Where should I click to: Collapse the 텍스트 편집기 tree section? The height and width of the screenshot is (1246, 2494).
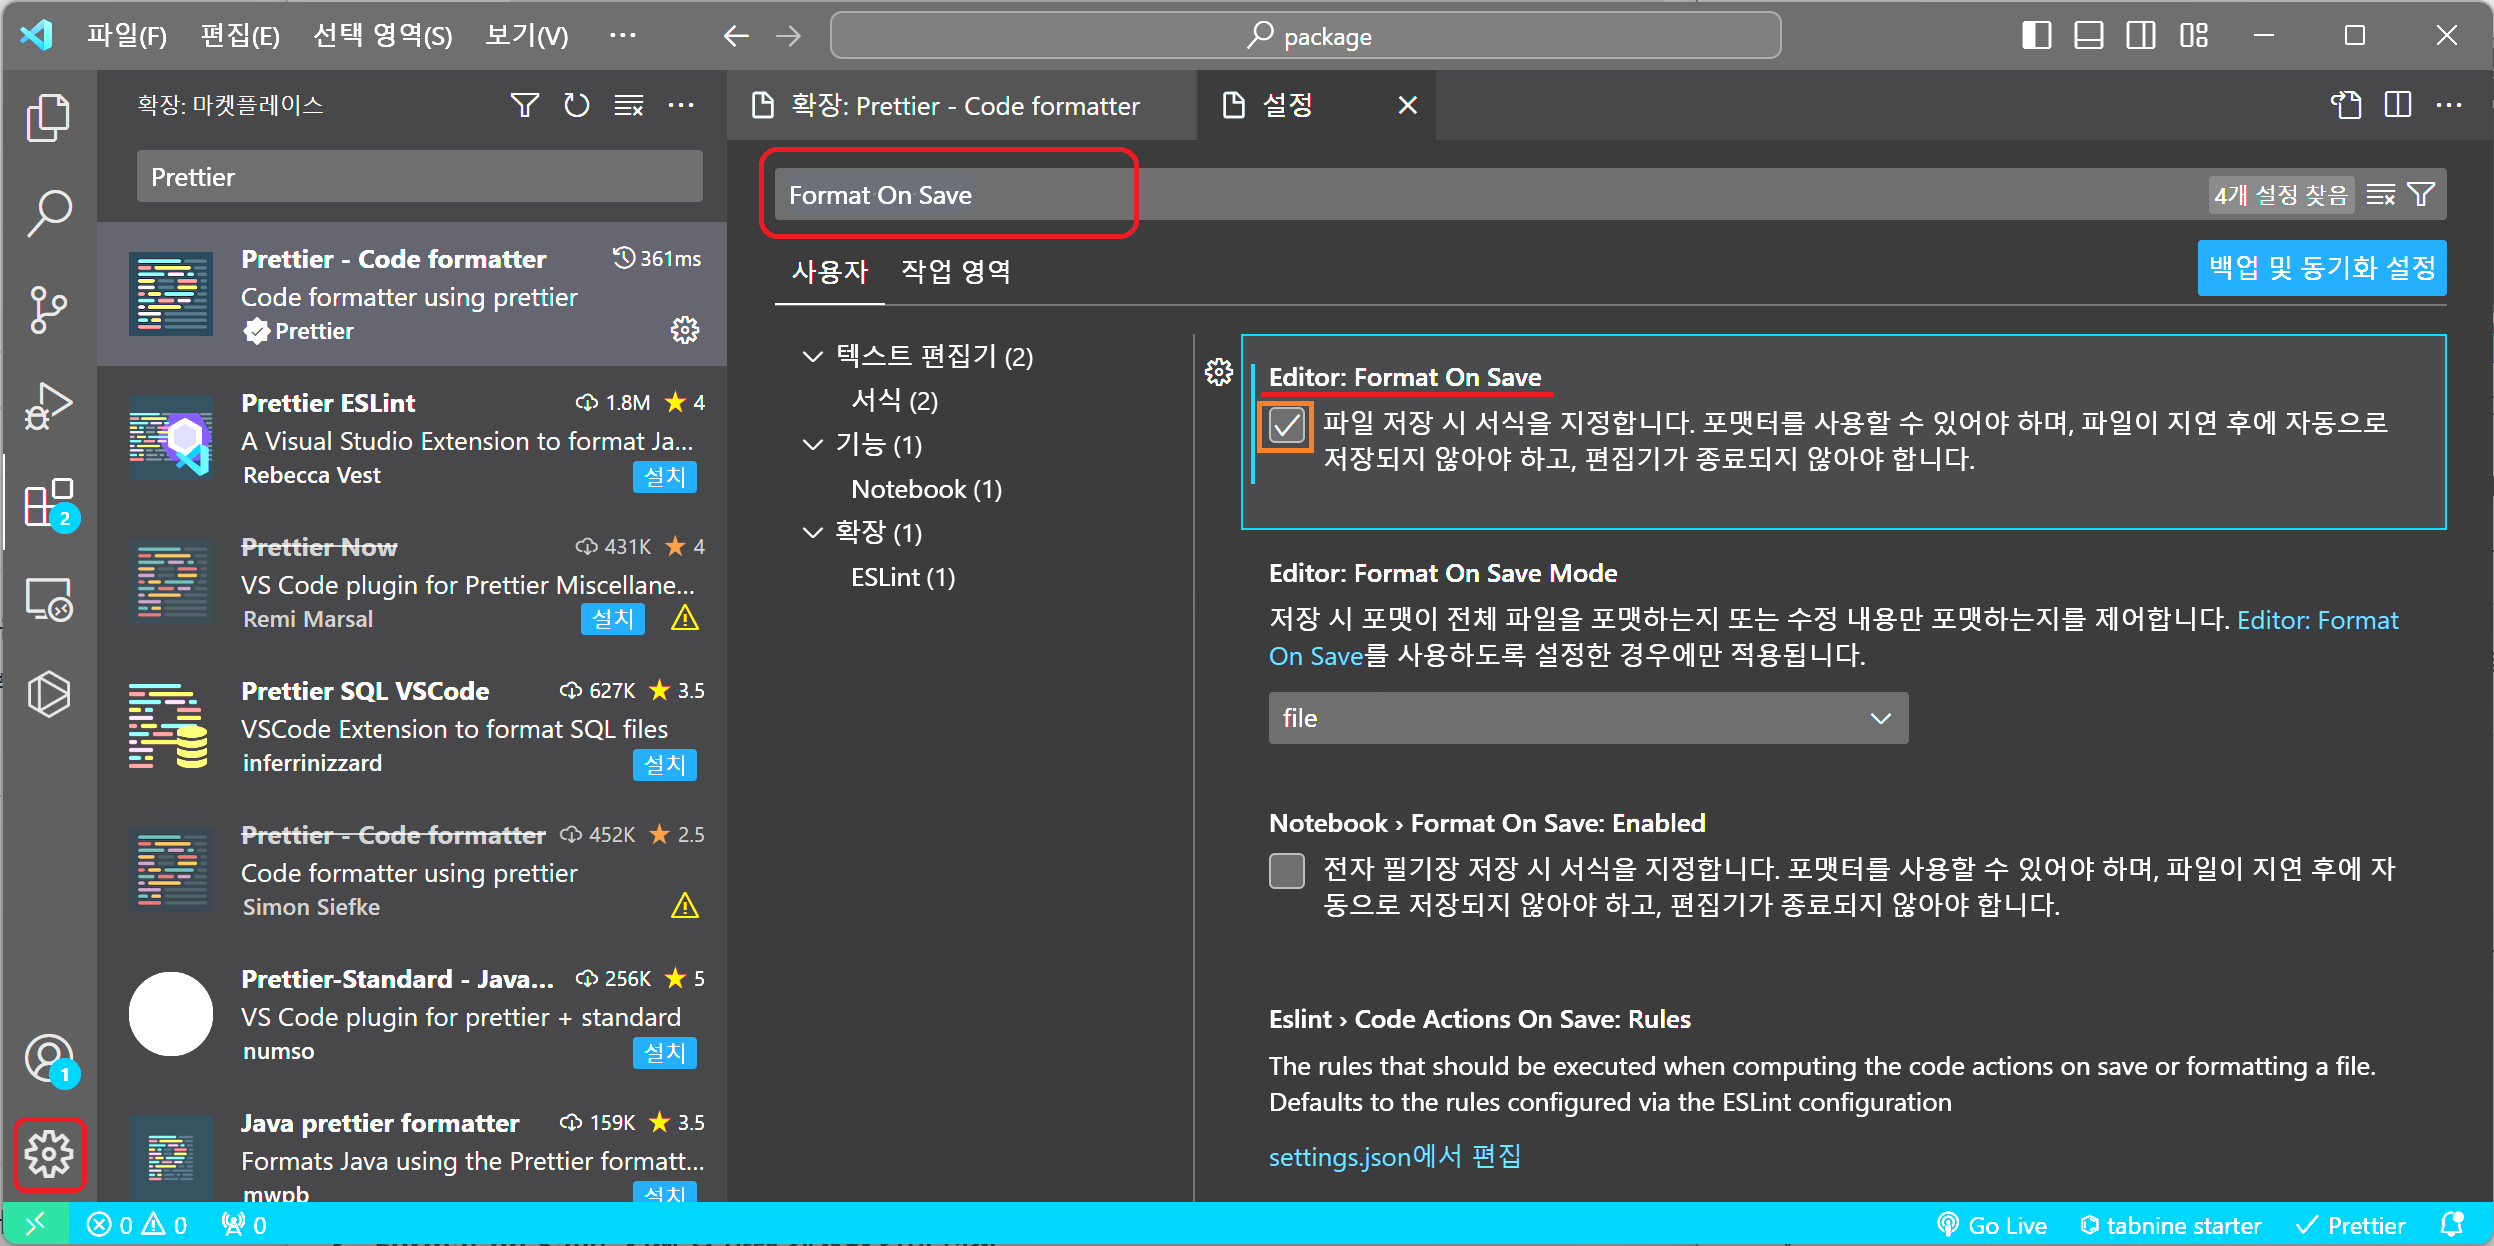point(812,356)
